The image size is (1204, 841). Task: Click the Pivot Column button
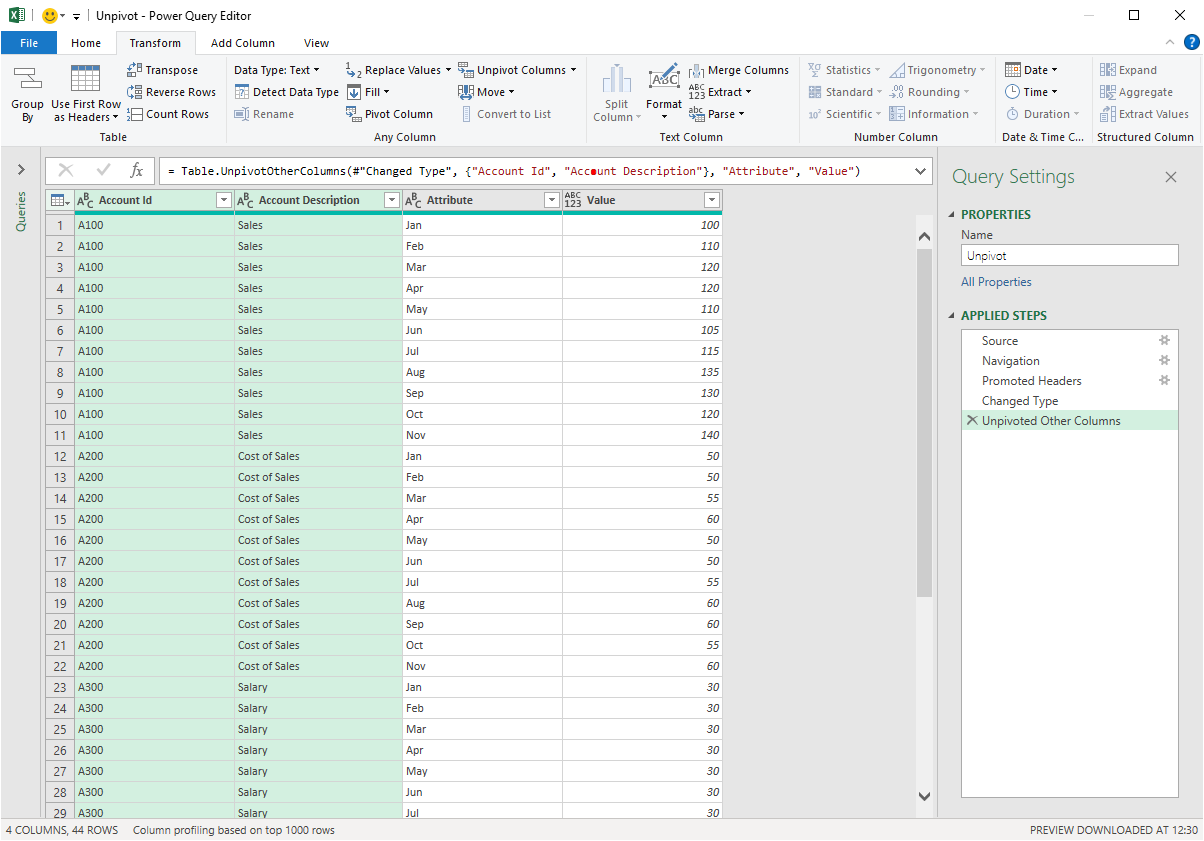(x=389, y=114)
